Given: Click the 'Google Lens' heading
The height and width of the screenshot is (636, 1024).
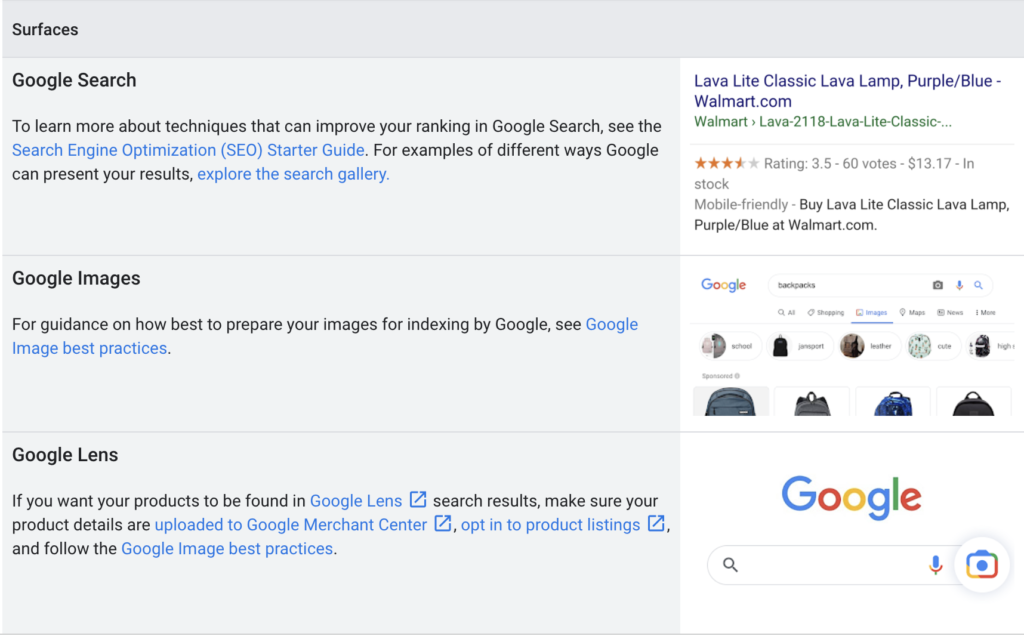Looking at the screenshot, I should point(65,454).
